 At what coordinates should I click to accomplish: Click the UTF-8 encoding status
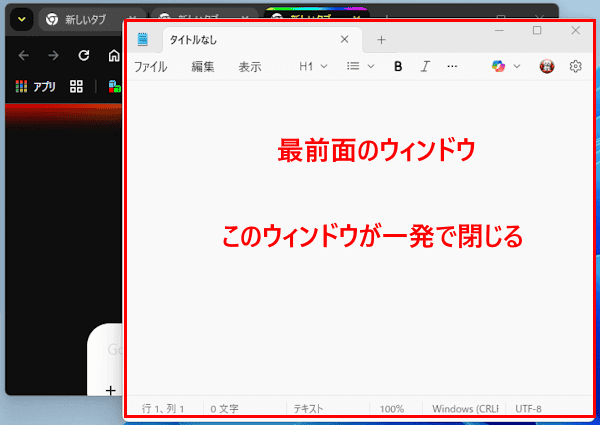coord(528,409)
